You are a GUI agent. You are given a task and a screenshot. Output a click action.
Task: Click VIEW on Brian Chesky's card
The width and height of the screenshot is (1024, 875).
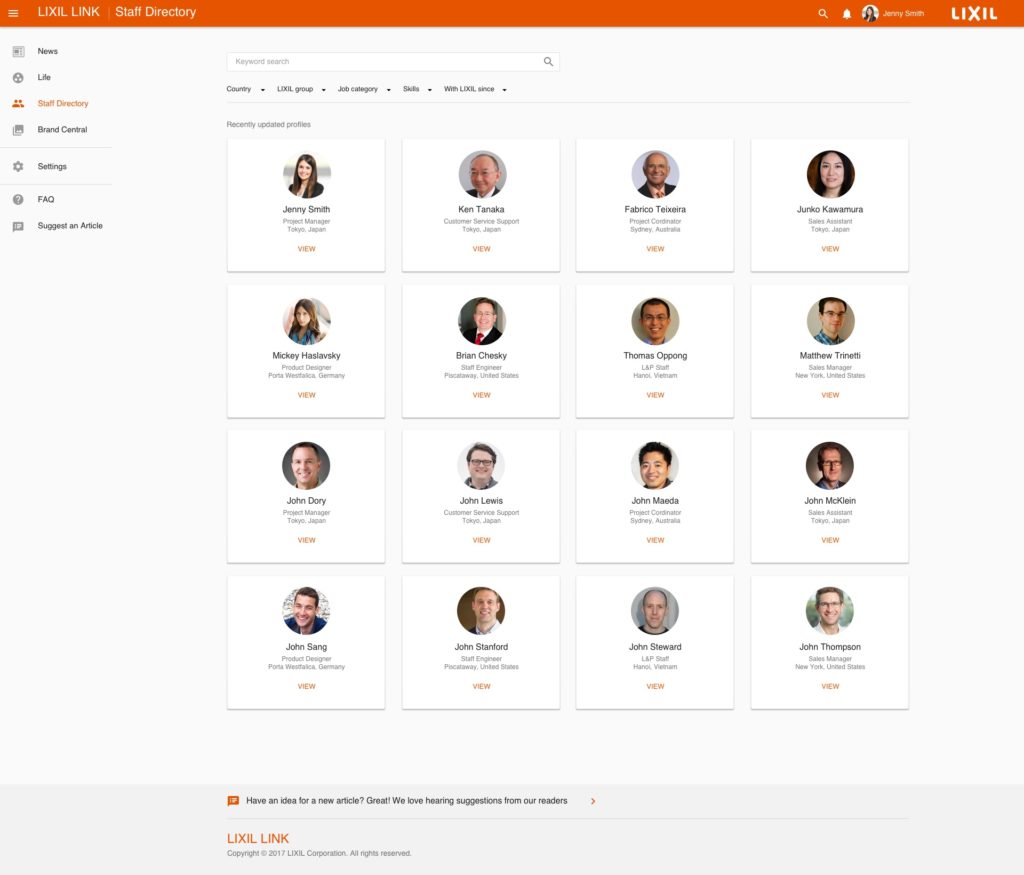tap(481, 395)
